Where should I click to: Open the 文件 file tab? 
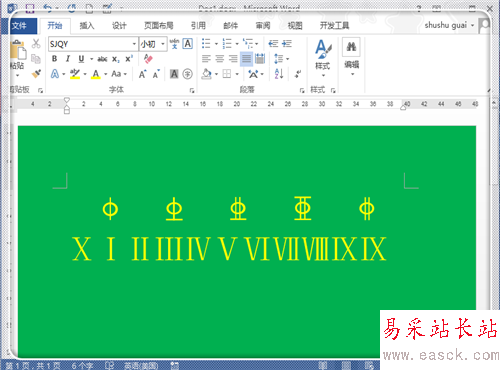click(19, 26)
